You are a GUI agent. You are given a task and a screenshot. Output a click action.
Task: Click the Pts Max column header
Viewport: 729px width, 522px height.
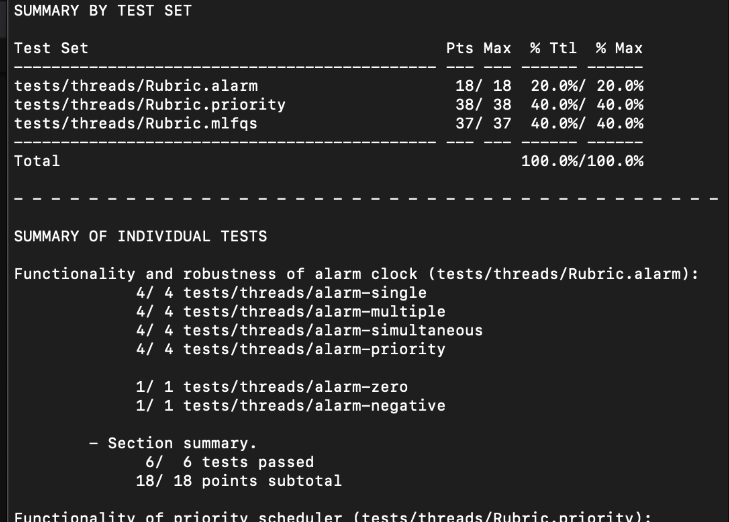click(x=478, y=48)
